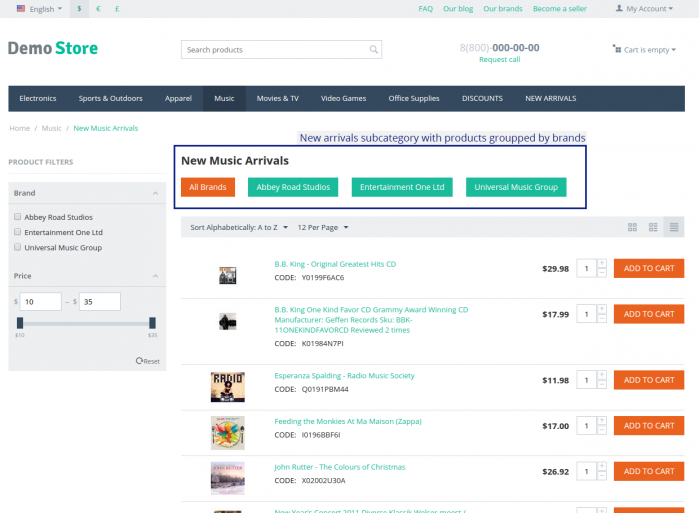Go to Home breadcrumb

click(x=20, y=128)
